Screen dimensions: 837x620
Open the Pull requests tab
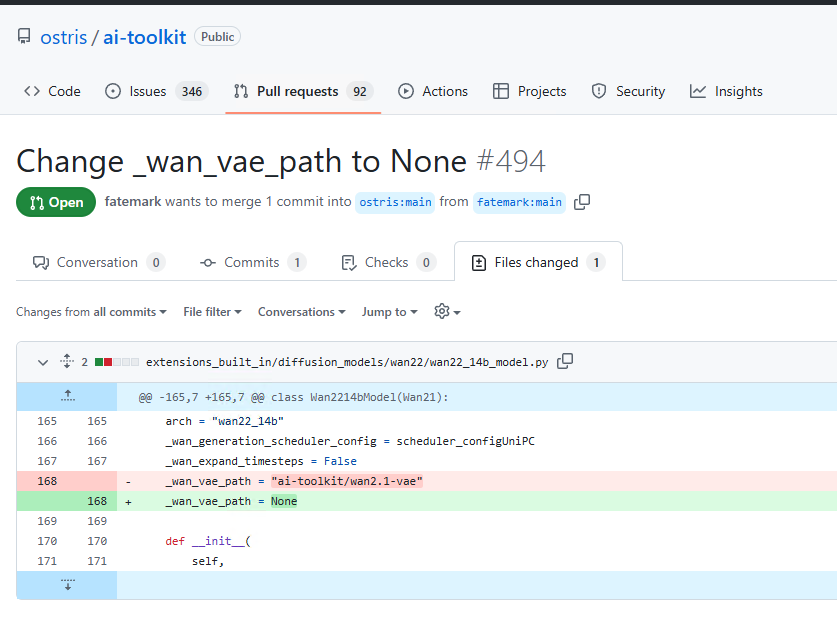coord(303,91)
